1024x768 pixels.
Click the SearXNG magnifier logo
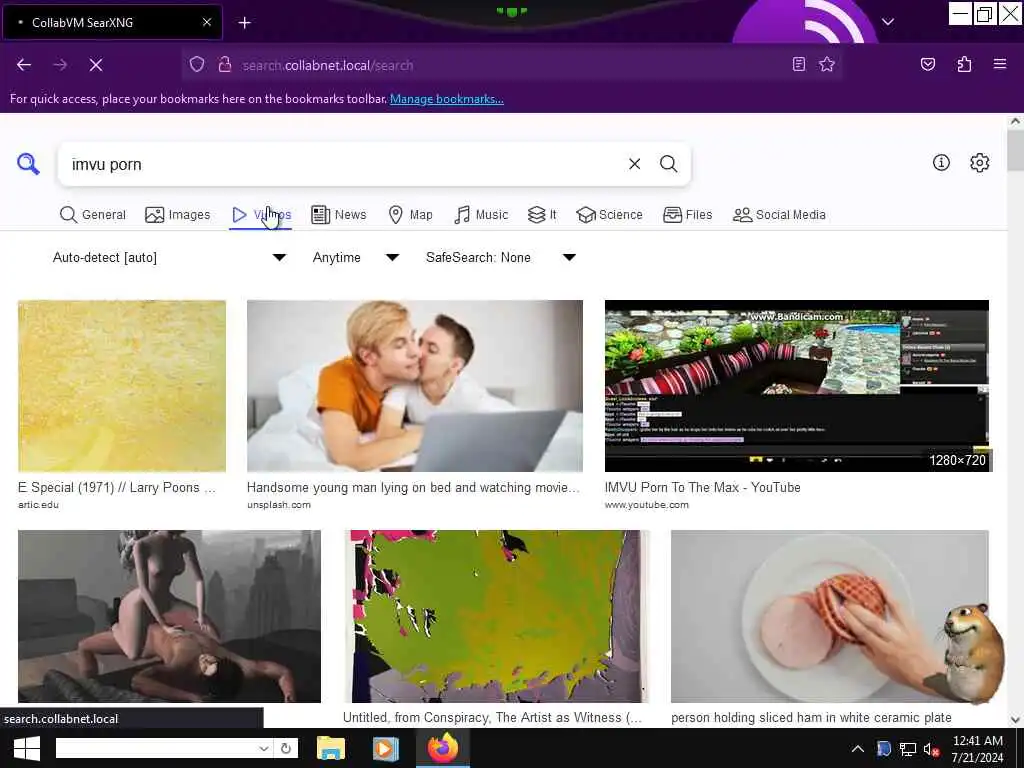(28, 164)
